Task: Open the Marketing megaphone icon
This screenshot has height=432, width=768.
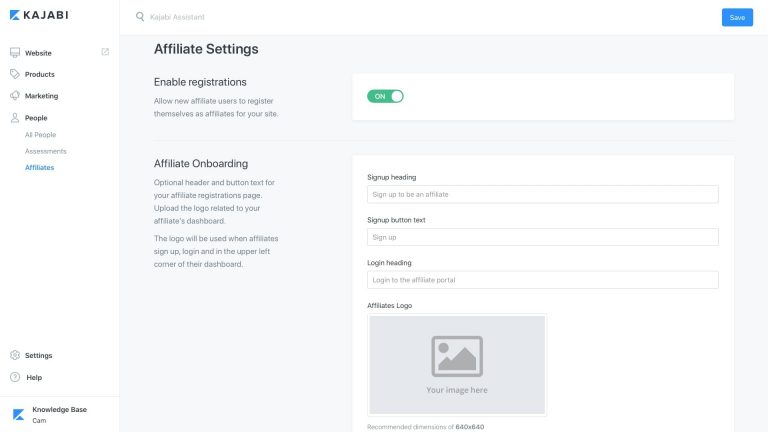Action: click(15, 96)
